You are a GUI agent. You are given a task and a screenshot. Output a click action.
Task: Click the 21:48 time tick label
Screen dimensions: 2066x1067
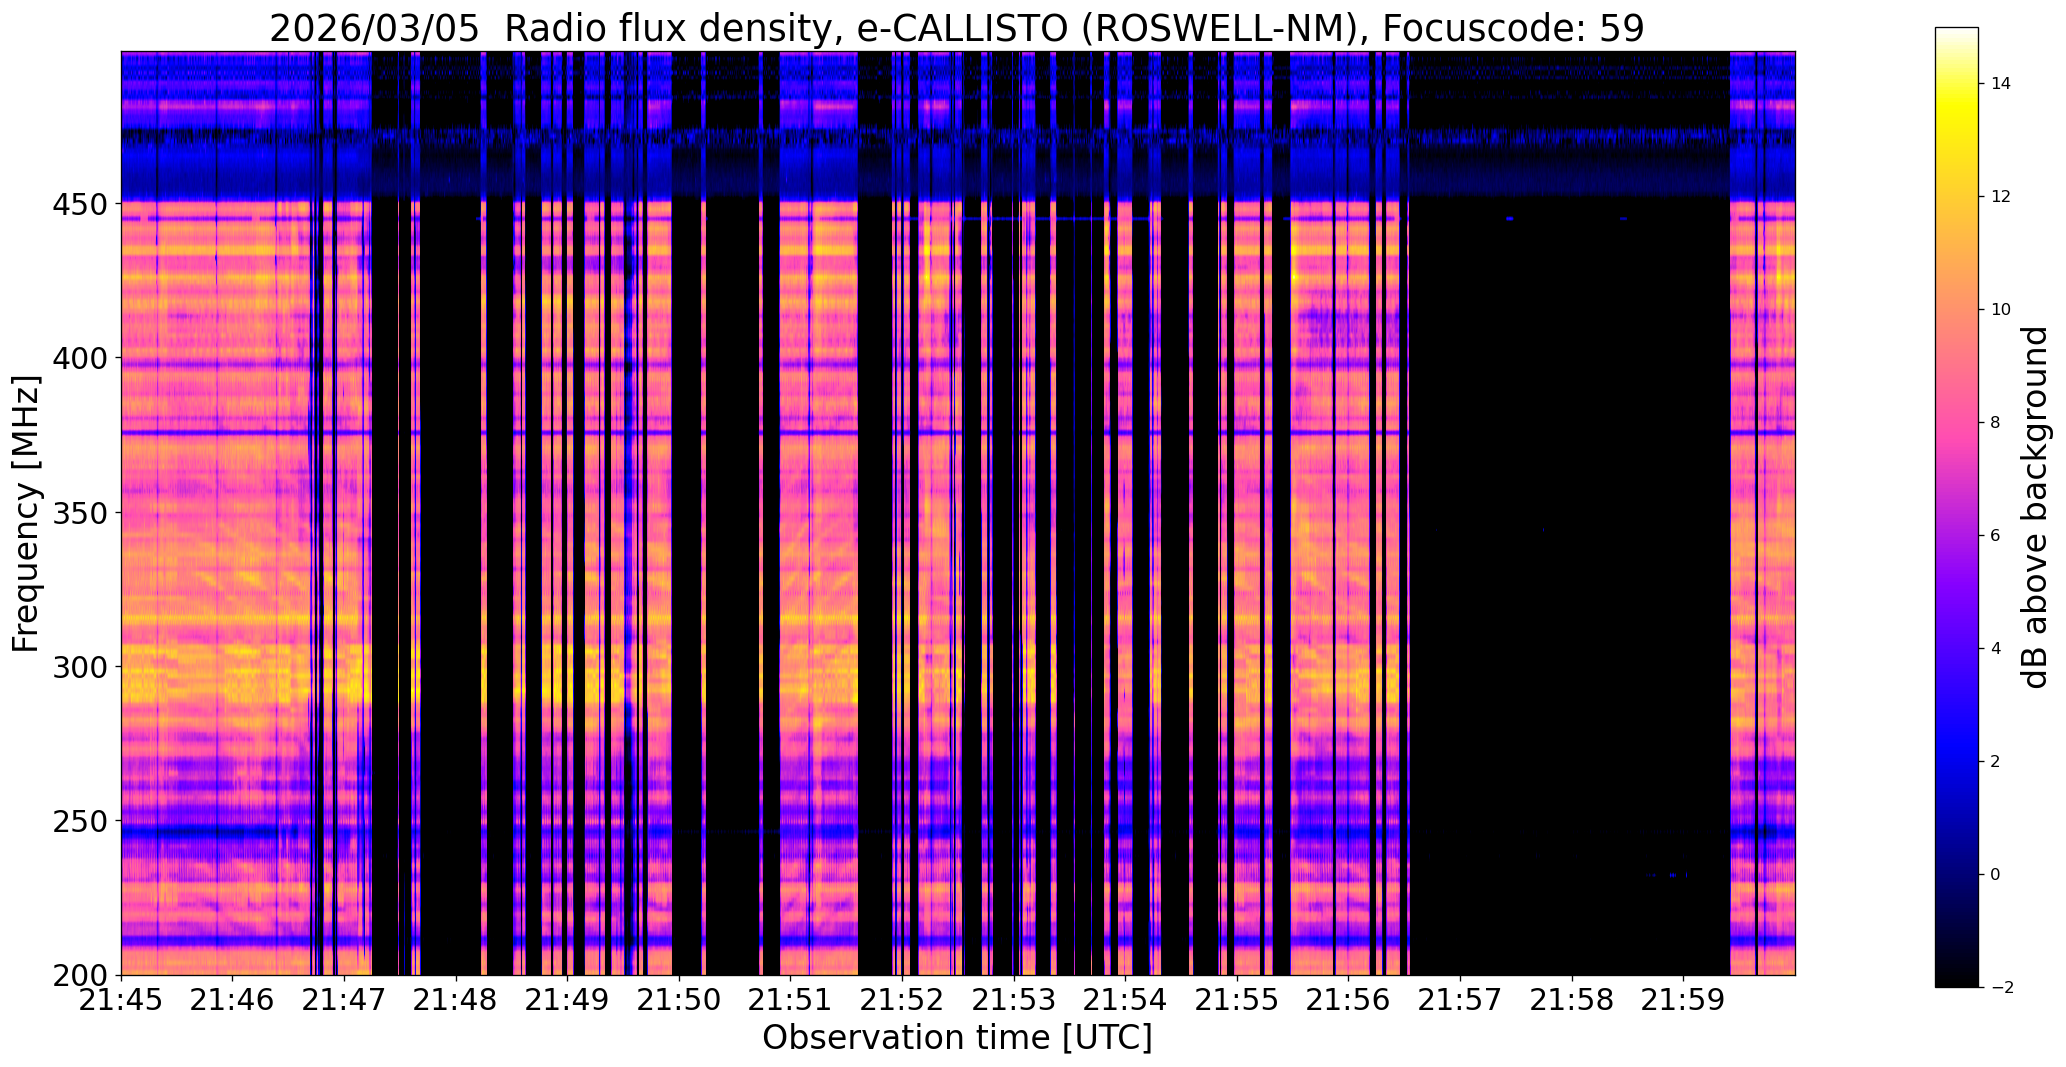[x=456, y=1001]
